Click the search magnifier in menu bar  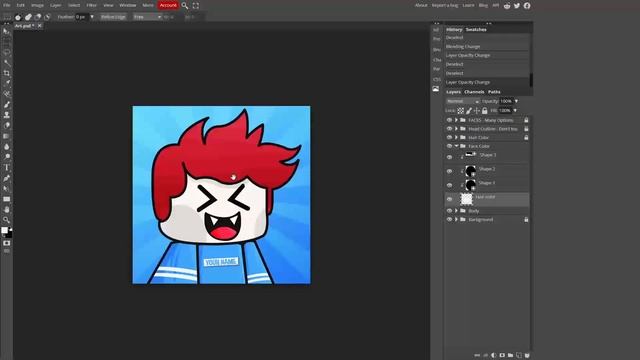pos(185,6)
